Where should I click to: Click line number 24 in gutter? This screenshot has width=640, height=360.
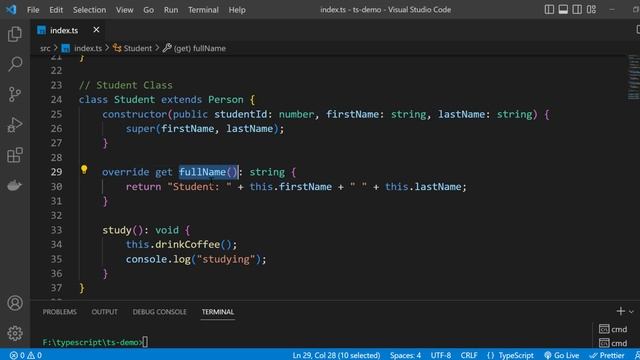click(x=56, y=100)
